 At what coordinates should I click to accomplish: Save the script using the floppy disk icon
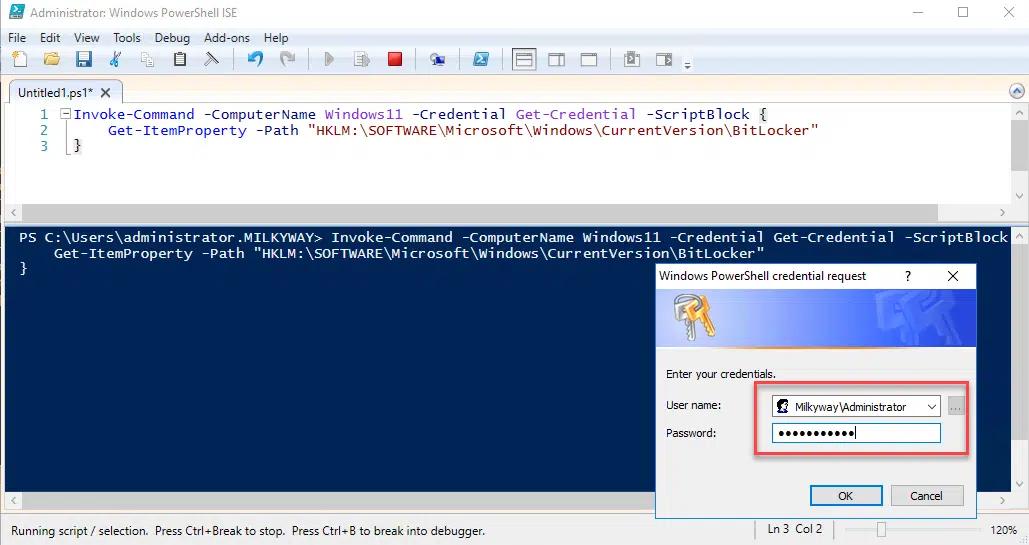(83, 59)
